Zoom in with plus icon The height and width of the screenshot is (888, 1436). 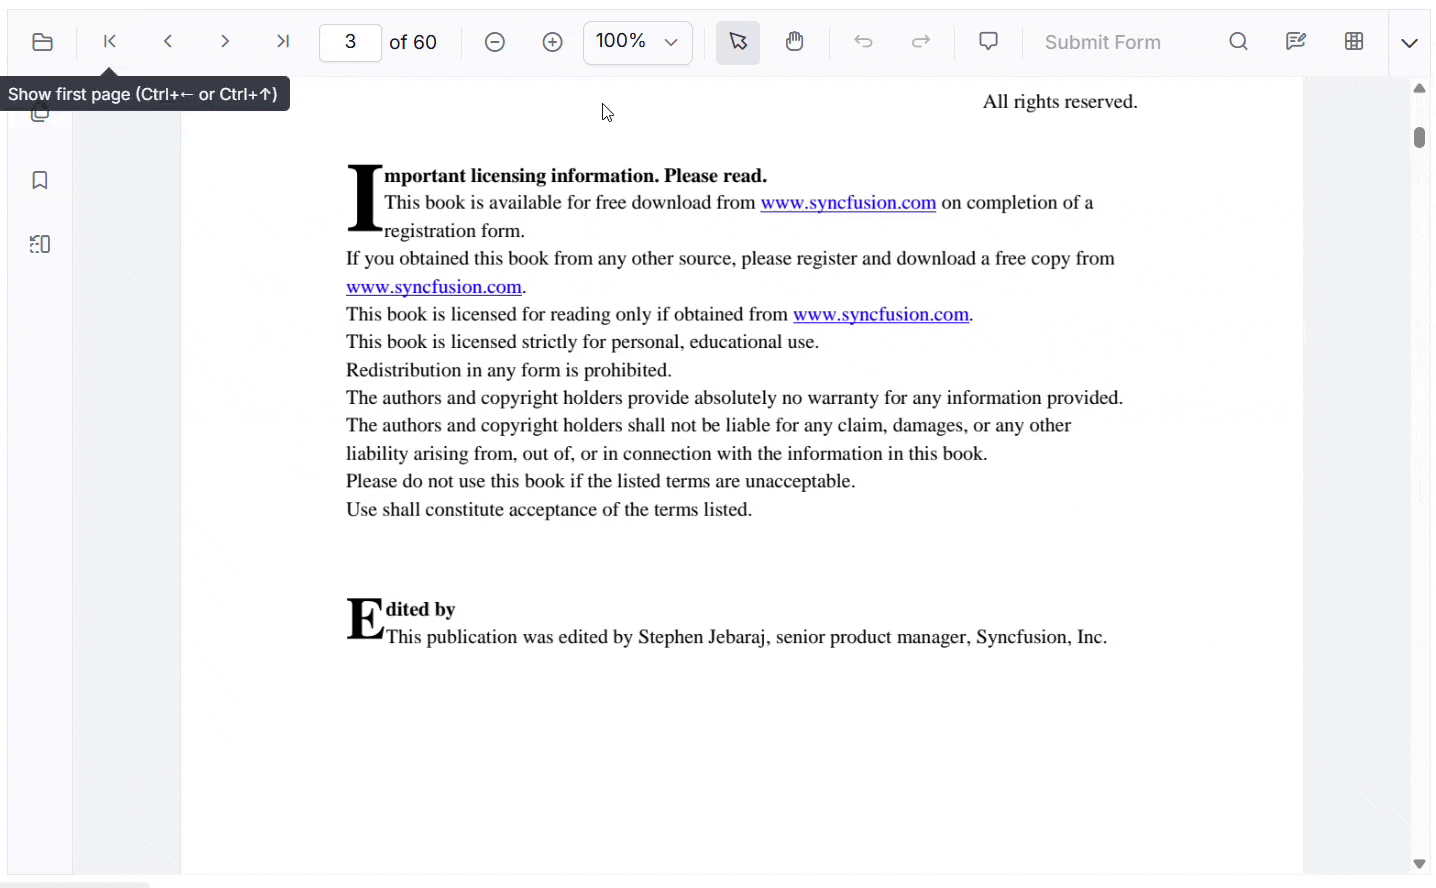point(553,42)
